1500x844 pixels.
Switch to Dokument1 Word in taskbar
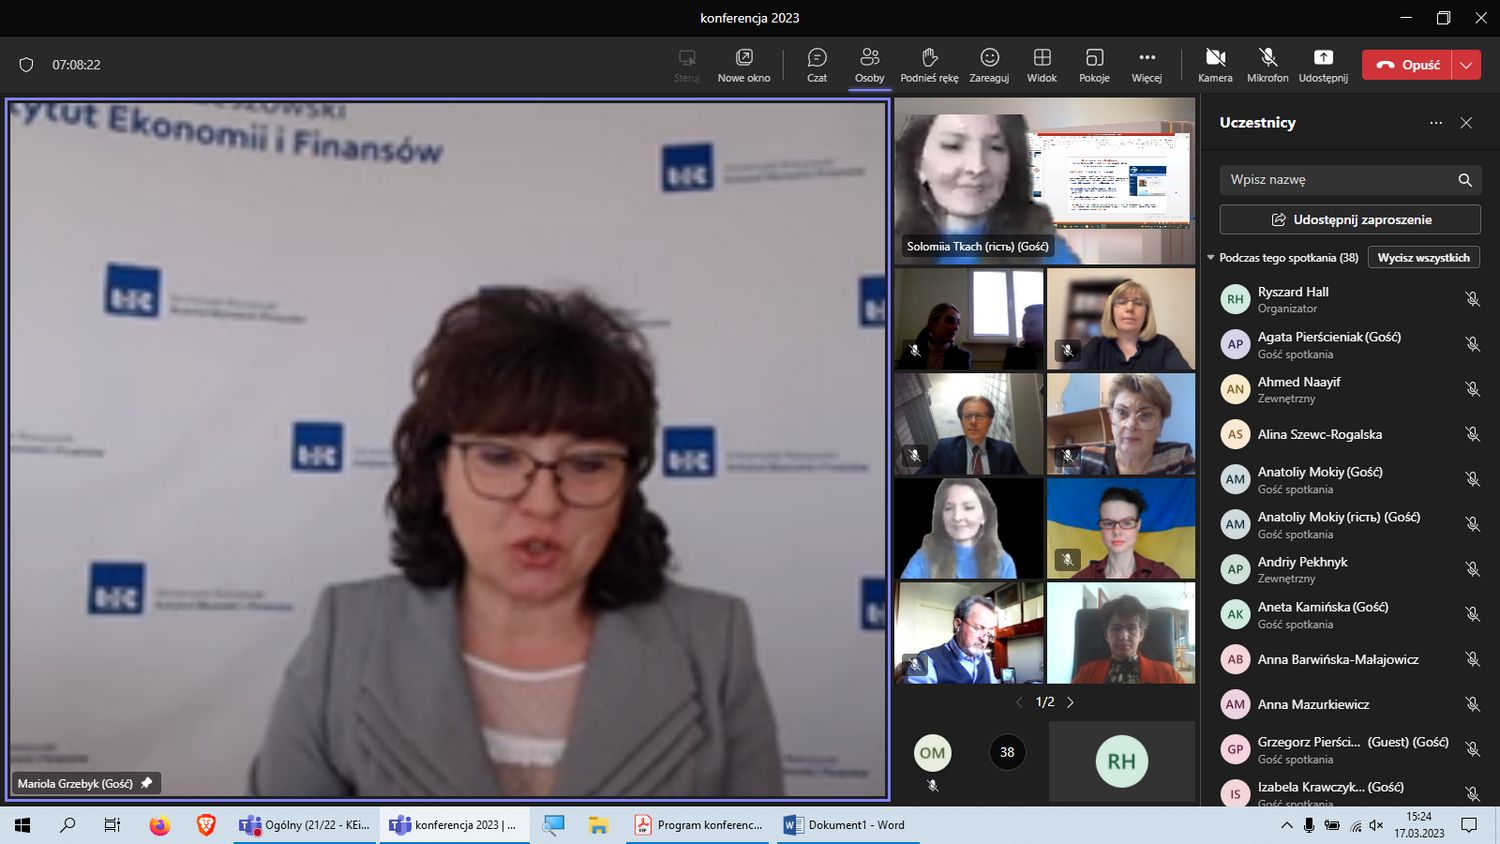coord(845,825)
